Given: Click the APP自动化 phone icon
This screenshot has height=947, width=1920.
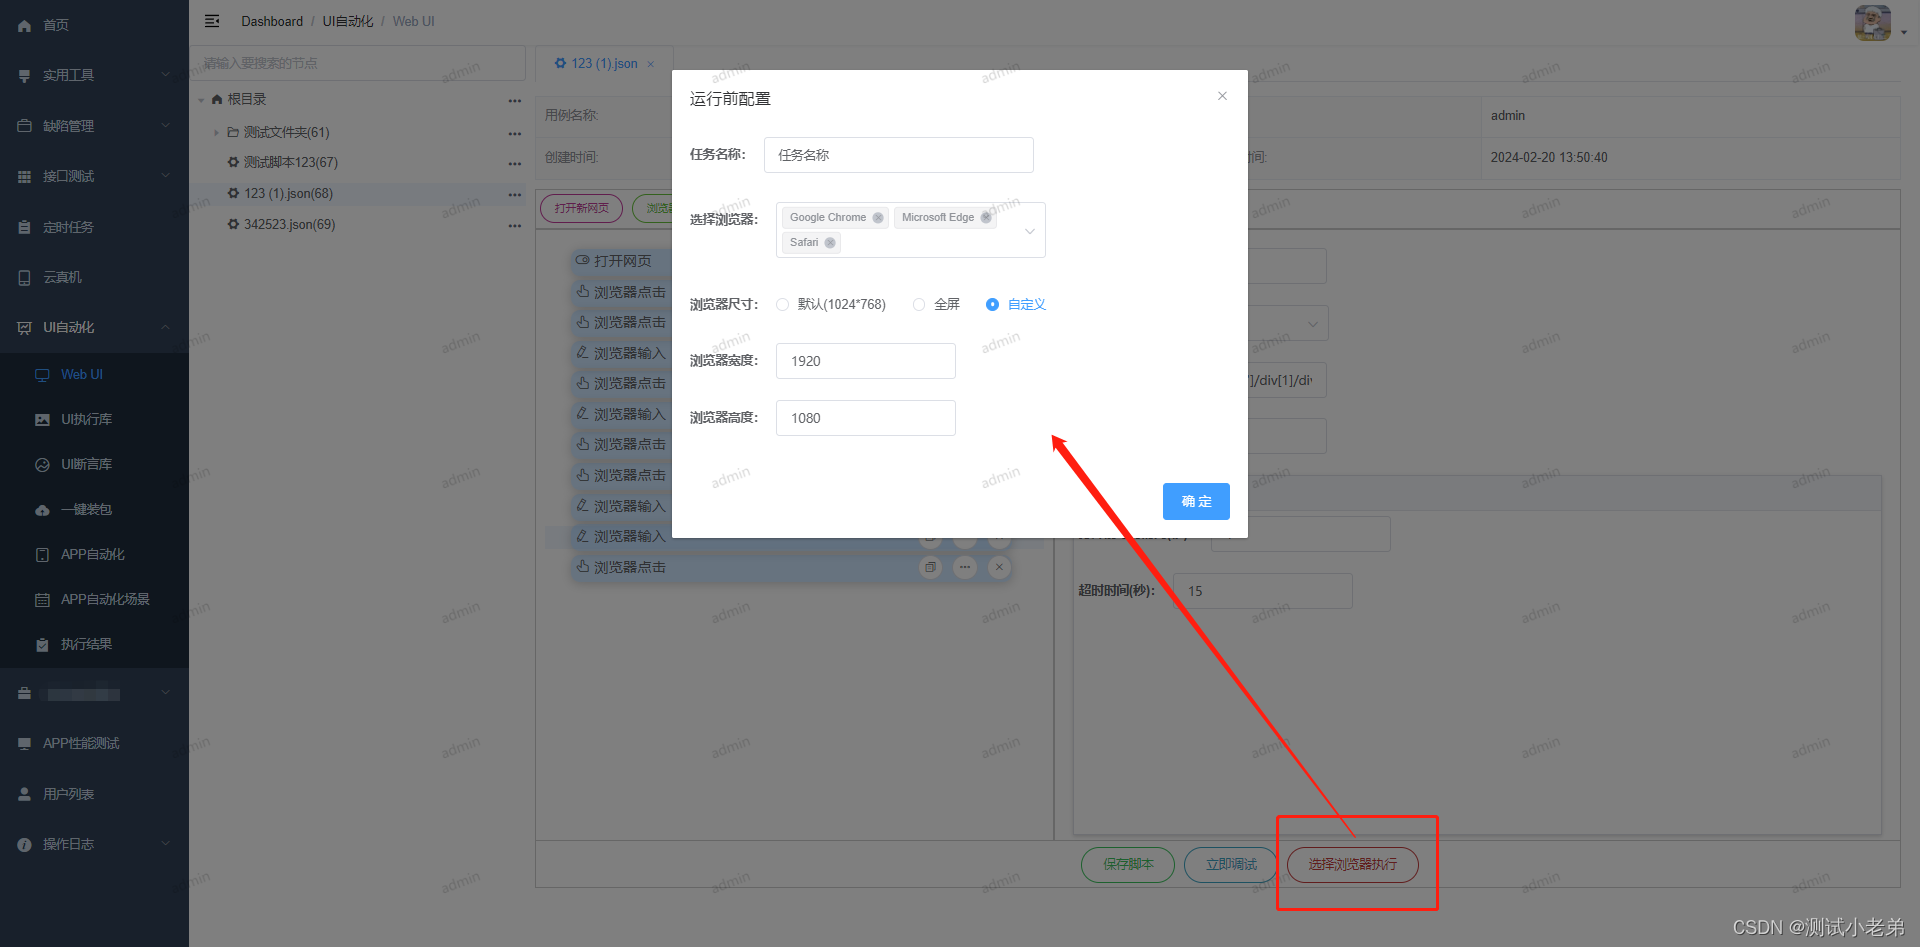Looking at the screenshot, I should (42, 555).
